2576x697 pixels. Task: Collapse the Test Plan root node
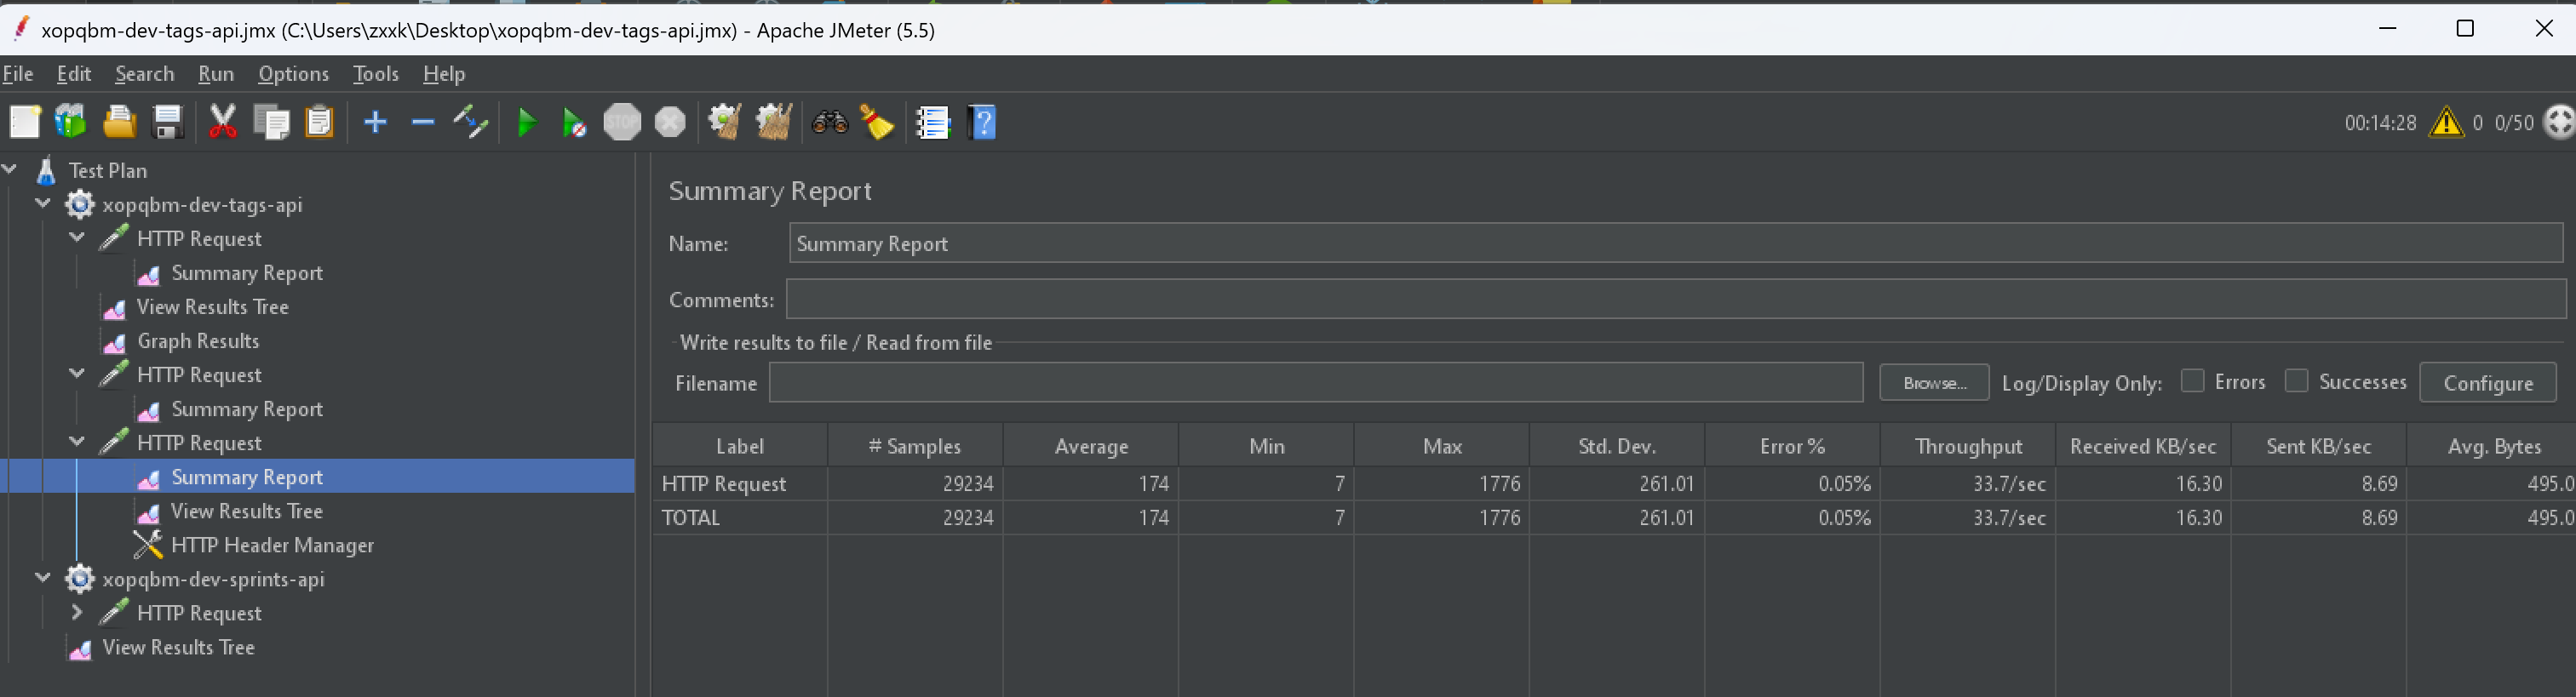(10, 170)
